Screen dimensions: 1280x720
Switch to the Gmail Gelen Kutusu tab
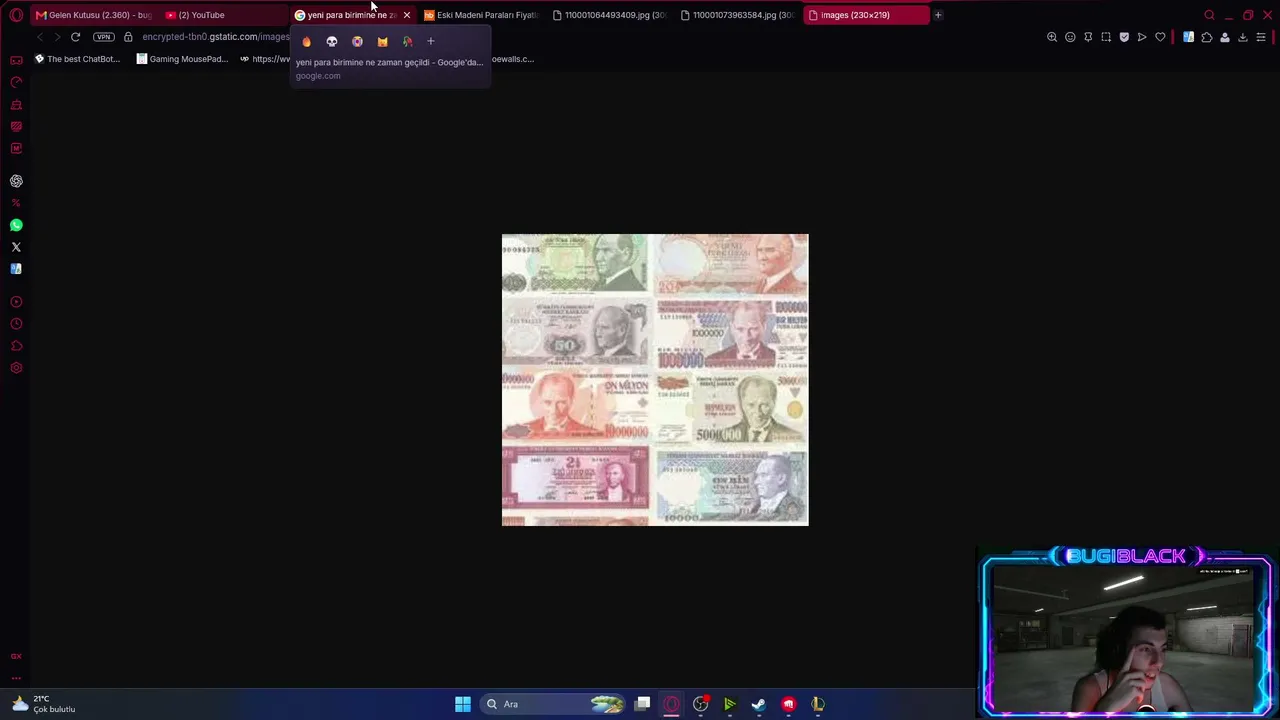point(94,15)
